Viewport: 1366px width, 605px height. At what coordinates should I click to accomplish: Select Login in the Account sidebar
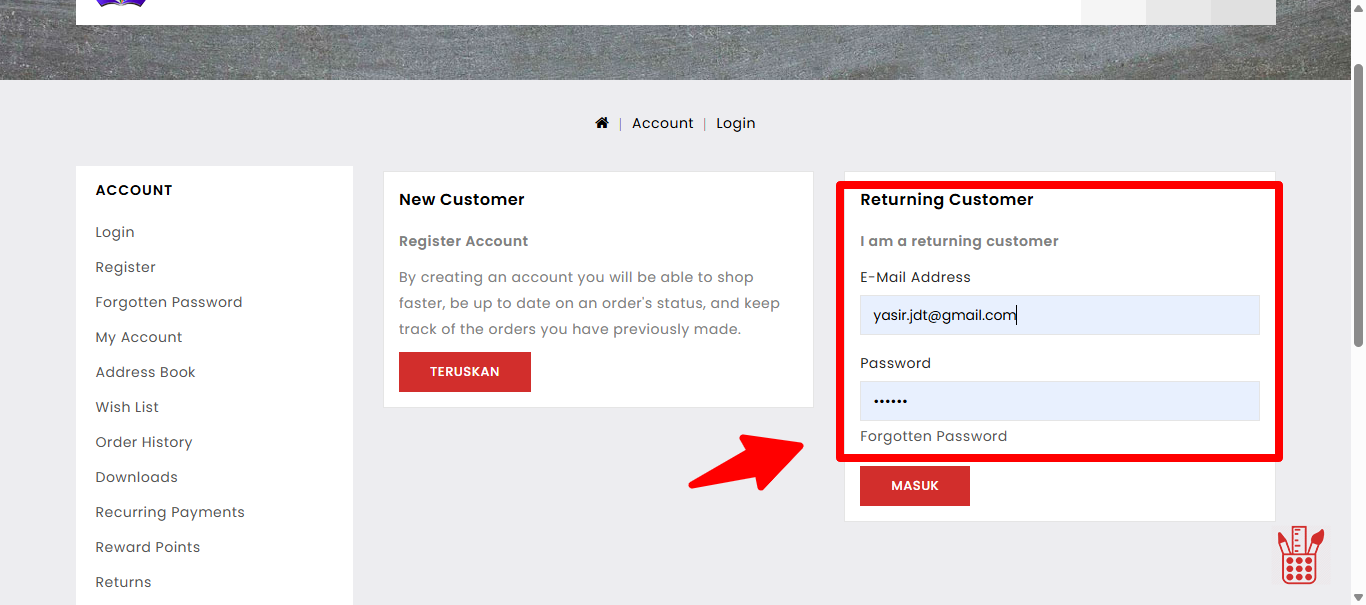[x=115, y=232]
